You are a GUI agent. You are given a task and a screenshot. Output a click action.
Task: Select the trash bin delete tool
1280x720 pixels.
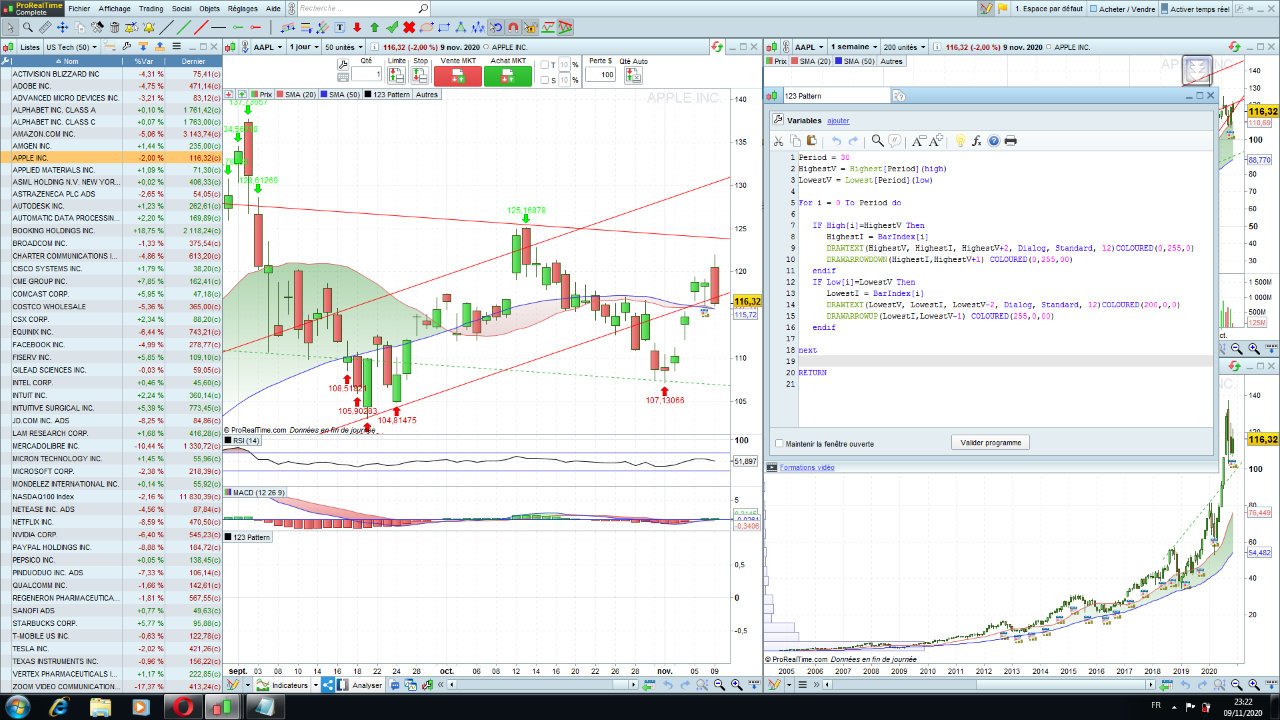[114, 27]
